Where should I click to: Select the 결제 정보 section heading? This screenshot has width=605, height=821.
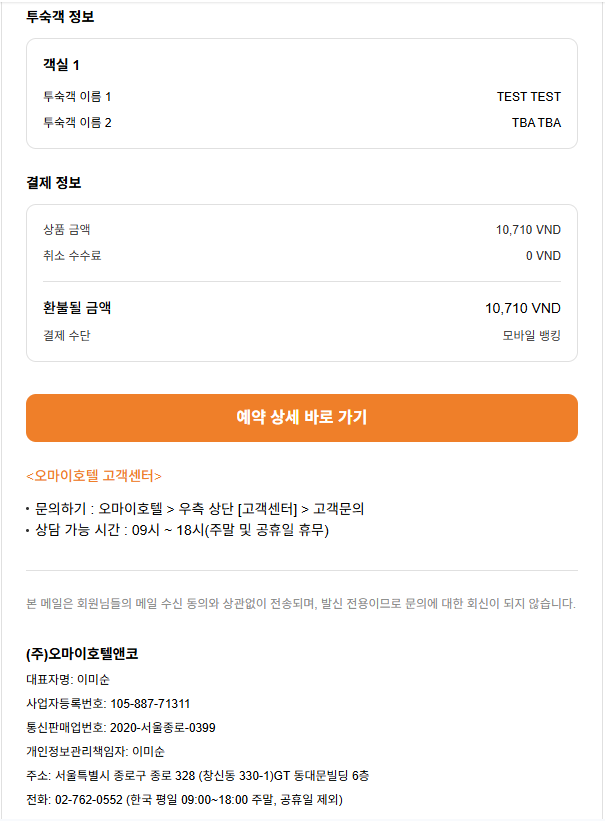point(54,182)
